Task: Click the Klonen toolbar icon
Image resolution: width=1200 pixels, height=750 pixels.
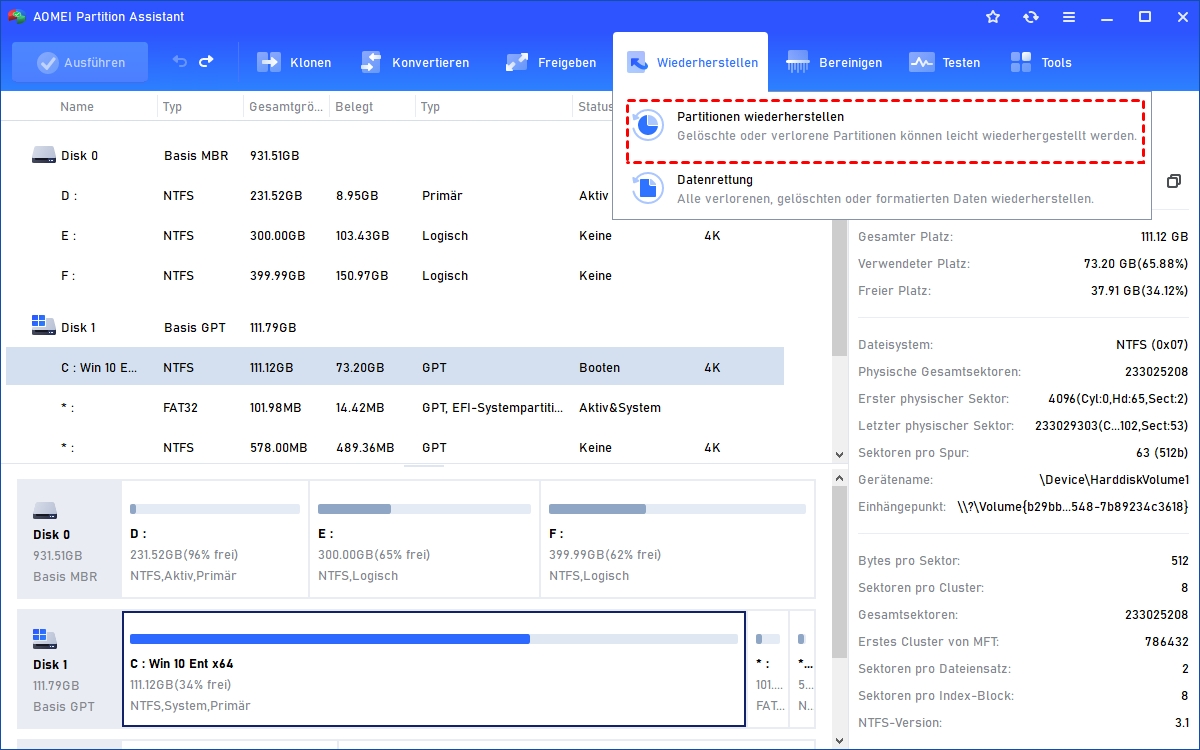Action: tap(270, 62)
